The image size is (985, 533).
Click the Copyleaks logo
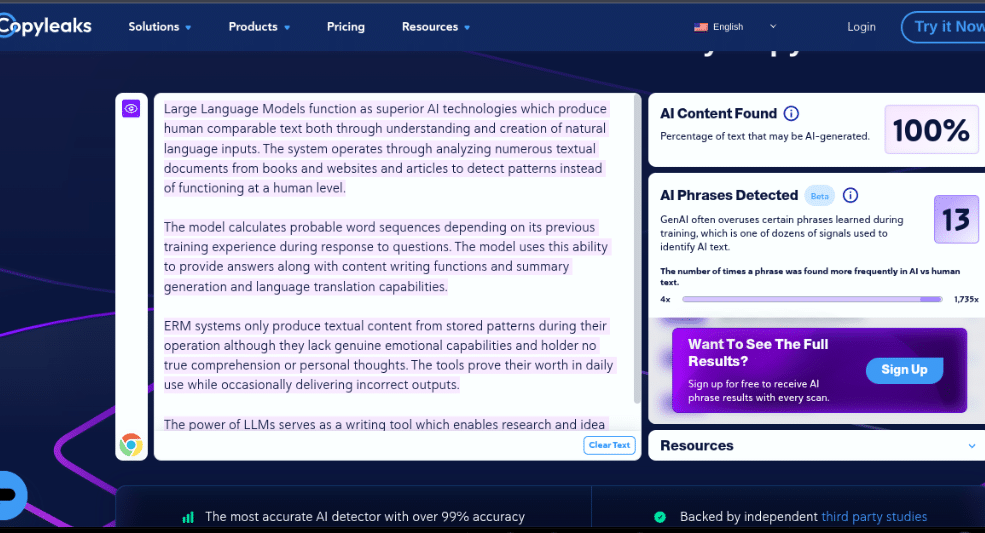tap(45, 26)
